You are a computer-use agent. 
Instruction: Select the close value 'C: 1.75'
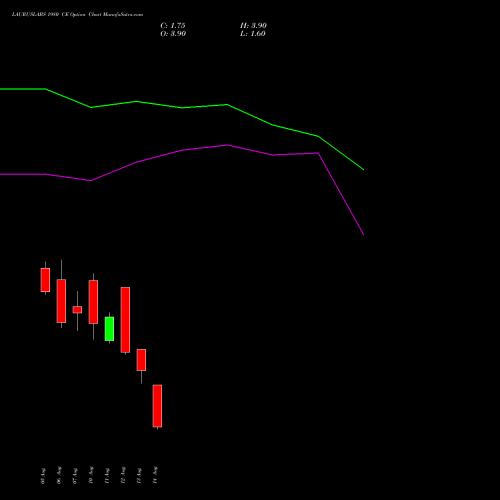point(173,26)
